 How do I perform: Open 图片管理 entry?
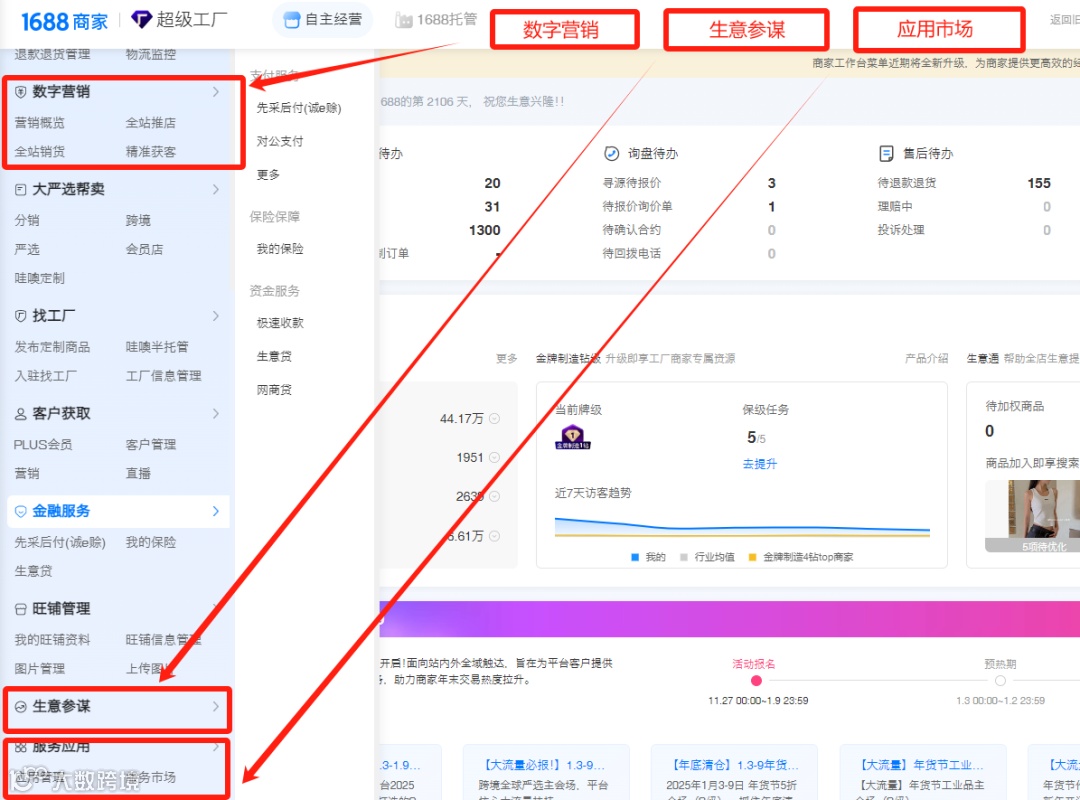[40, 670]
